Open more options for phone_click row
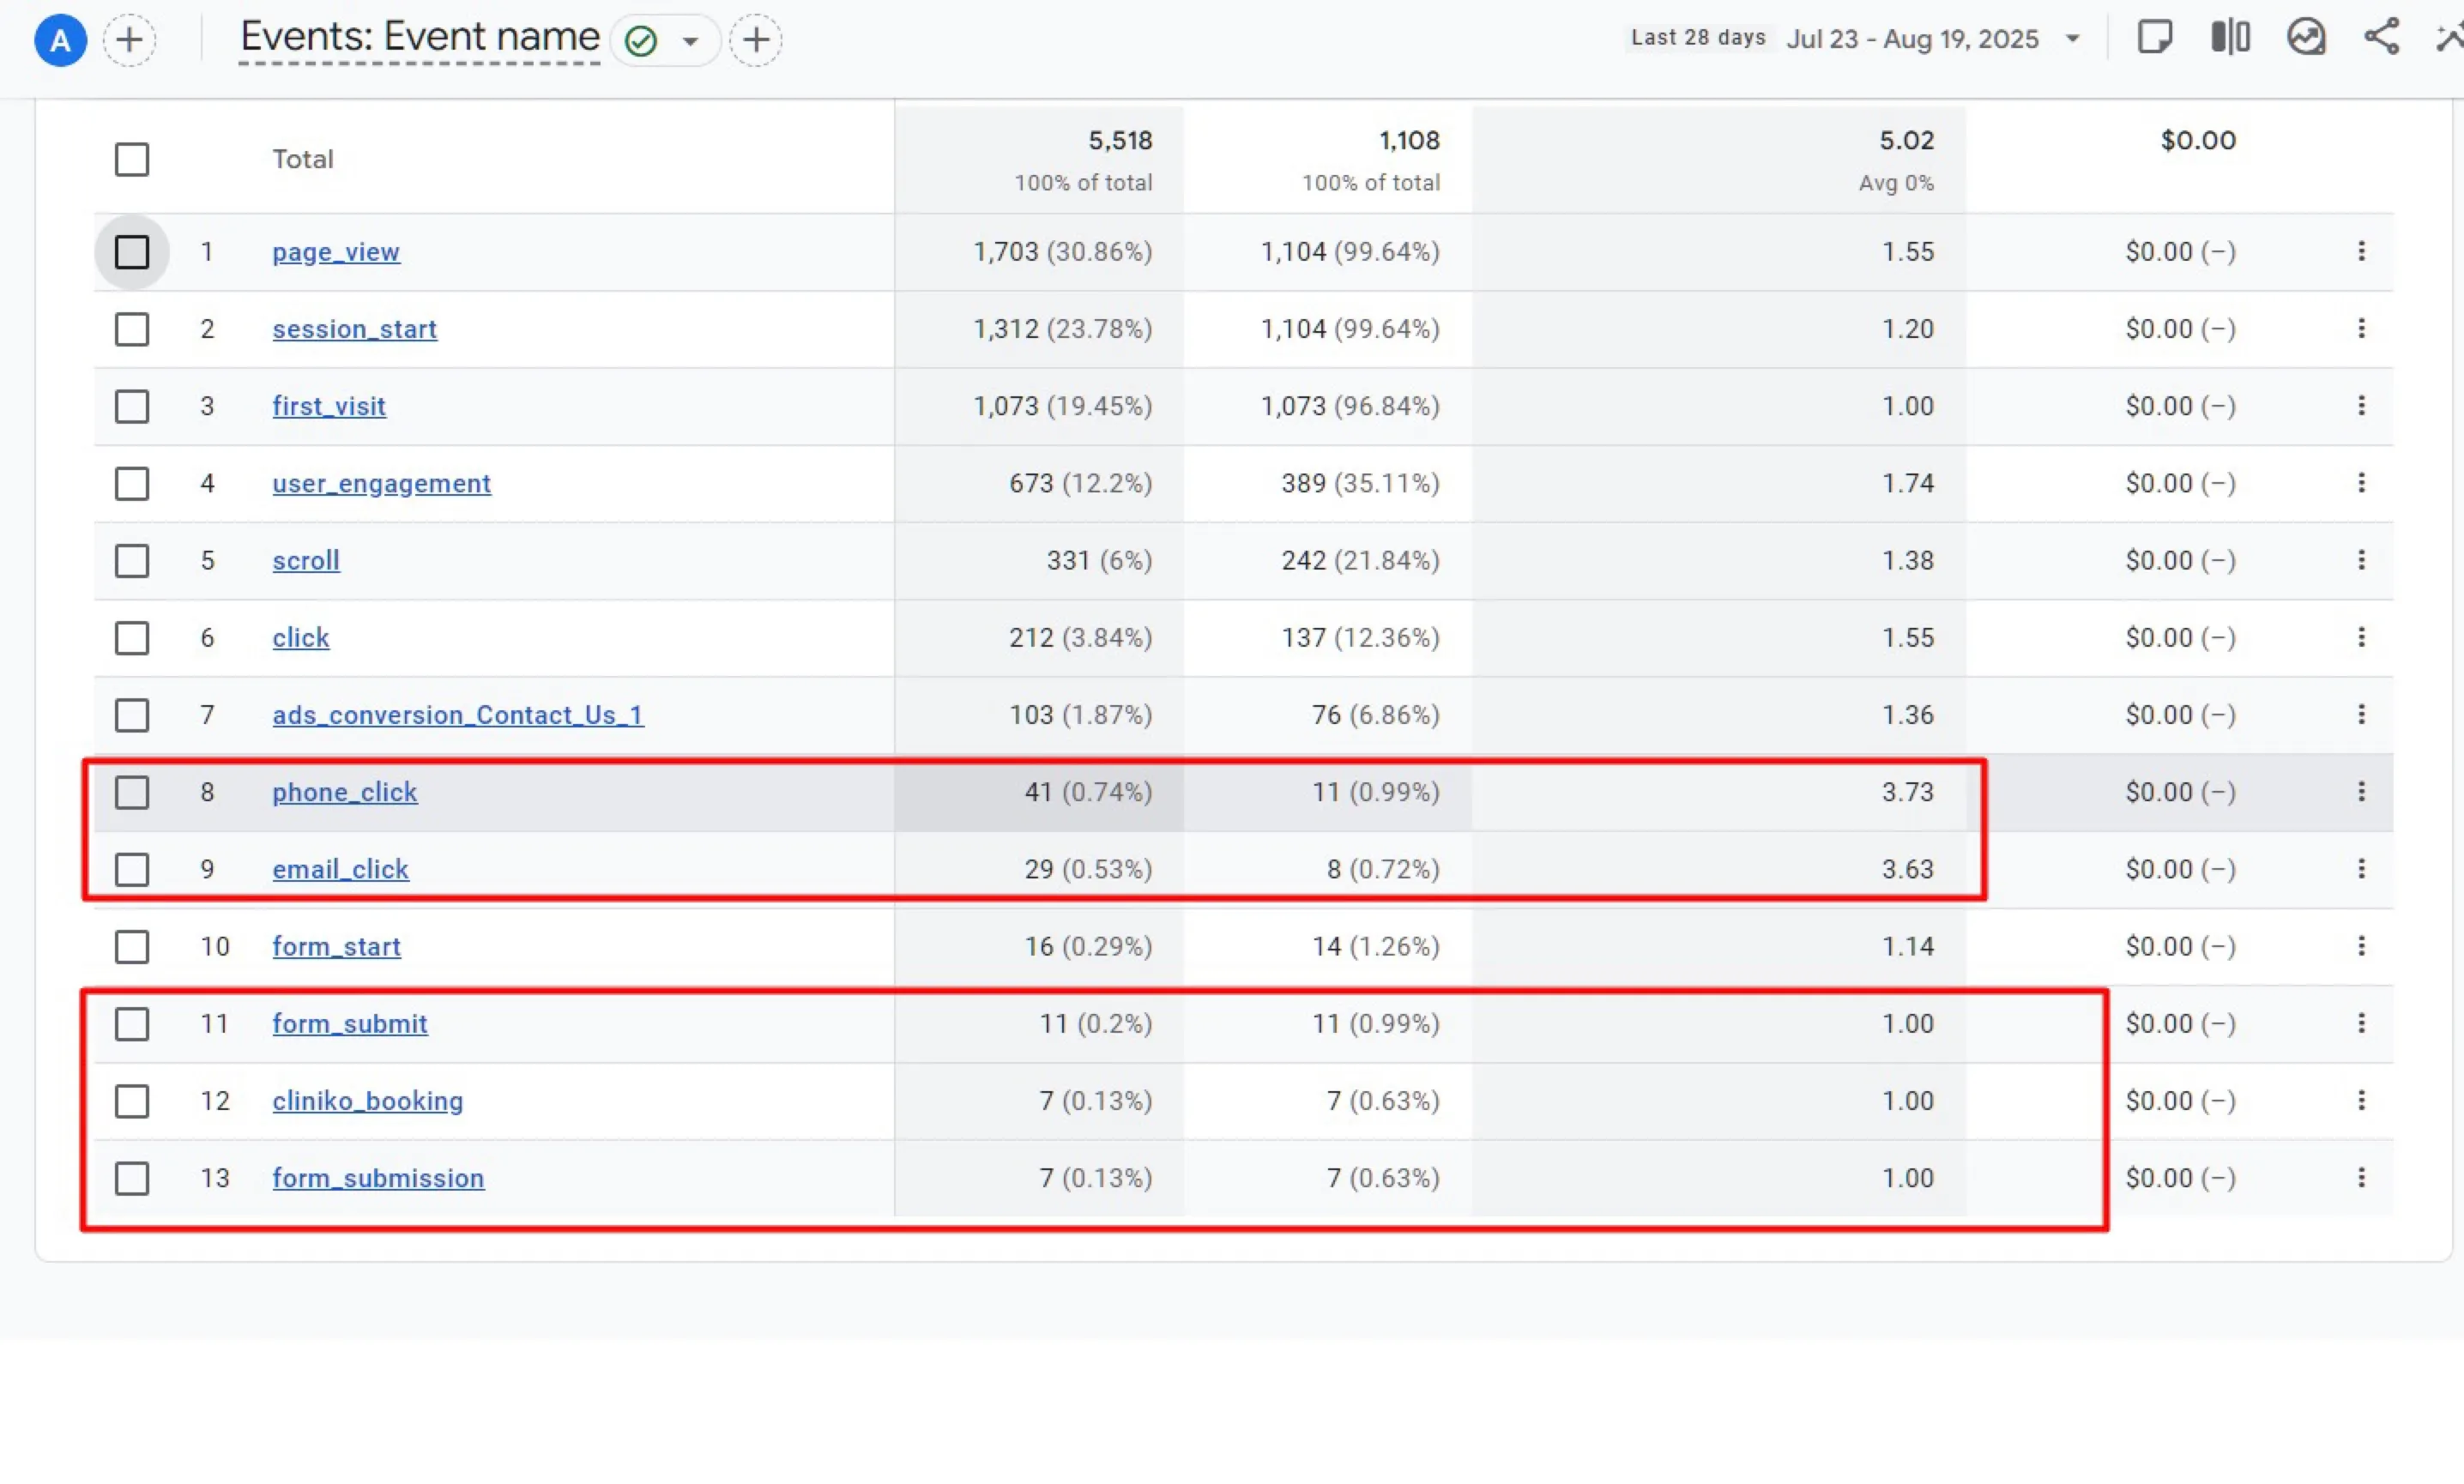The width and height of the screenshot is (2464, 1484). coord(2361,792)
